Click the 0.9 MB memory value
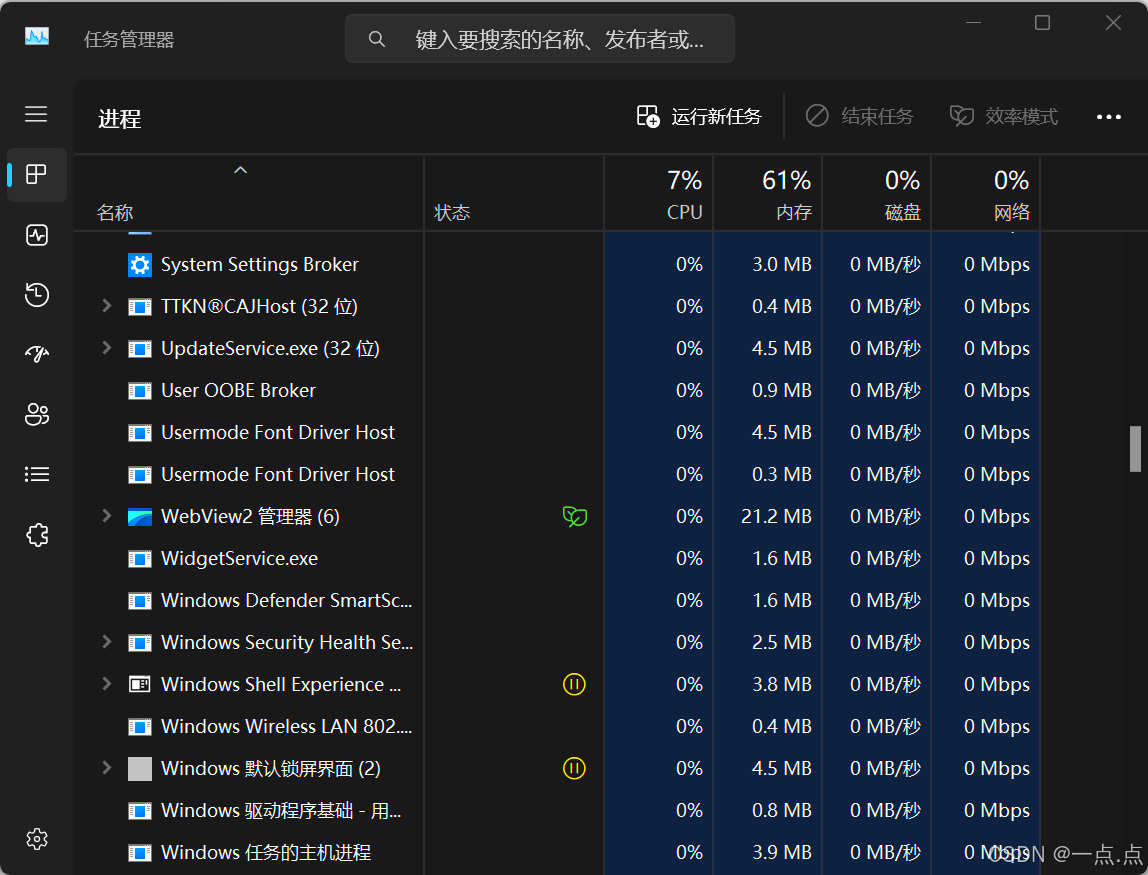1148x875 pixels. pos(782,391)
